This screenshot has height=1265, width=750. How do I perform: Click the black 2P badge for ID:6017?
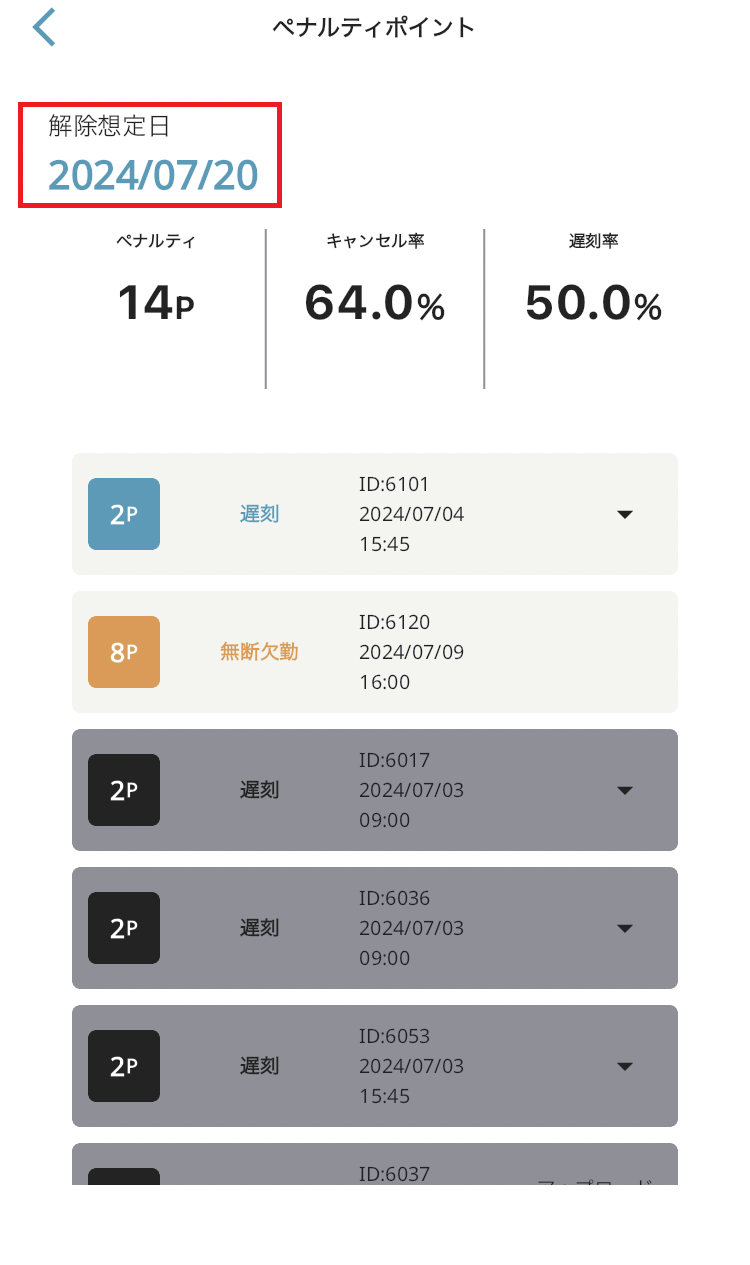click(x=124, y=790)
